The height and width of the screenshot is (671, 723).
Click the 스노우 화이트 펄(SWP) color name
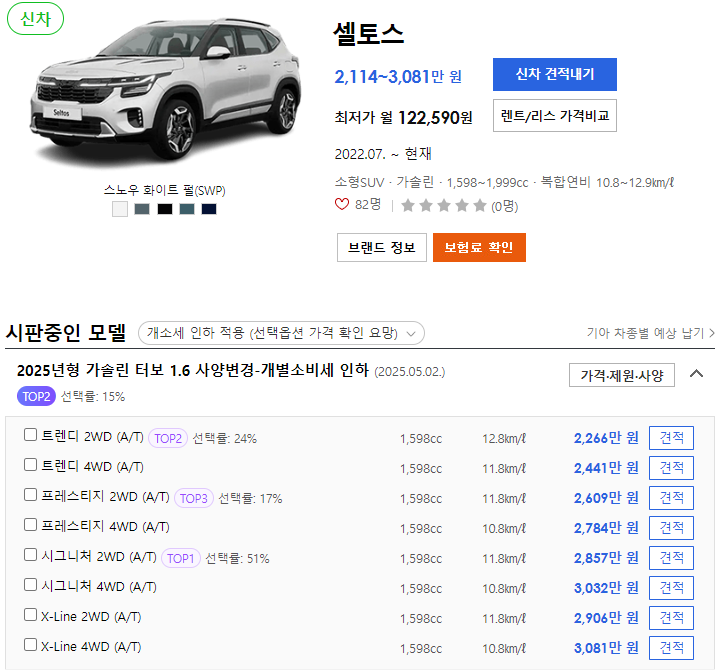[x=165, y=190]
